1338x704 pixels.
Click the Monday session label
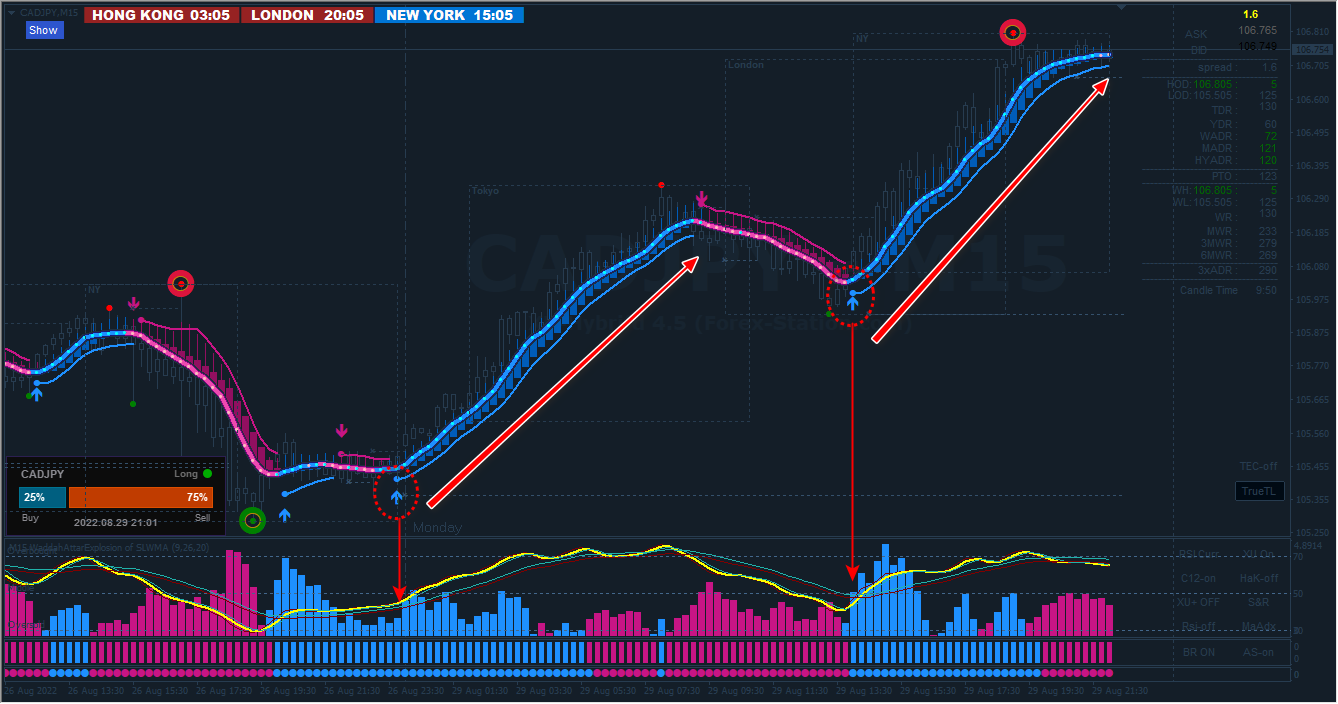[x=438, y=527]
